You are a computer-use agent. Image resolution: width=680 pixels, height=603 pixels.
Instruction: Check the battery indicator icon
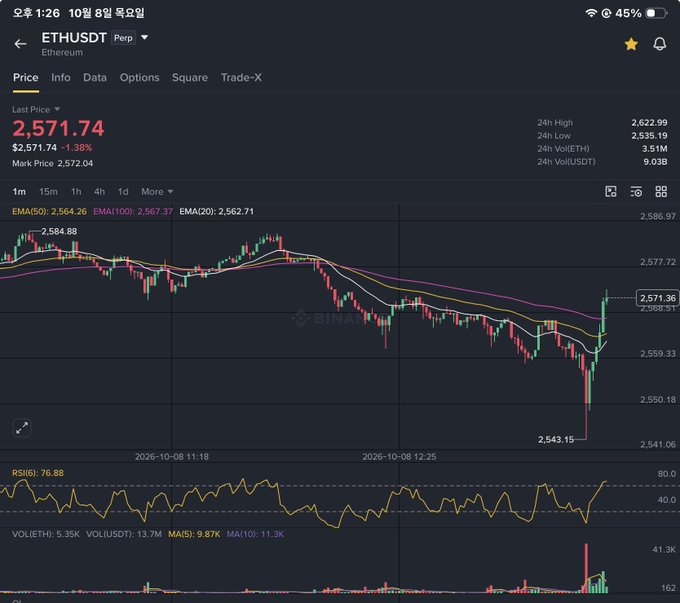click(x=656, y=13)
